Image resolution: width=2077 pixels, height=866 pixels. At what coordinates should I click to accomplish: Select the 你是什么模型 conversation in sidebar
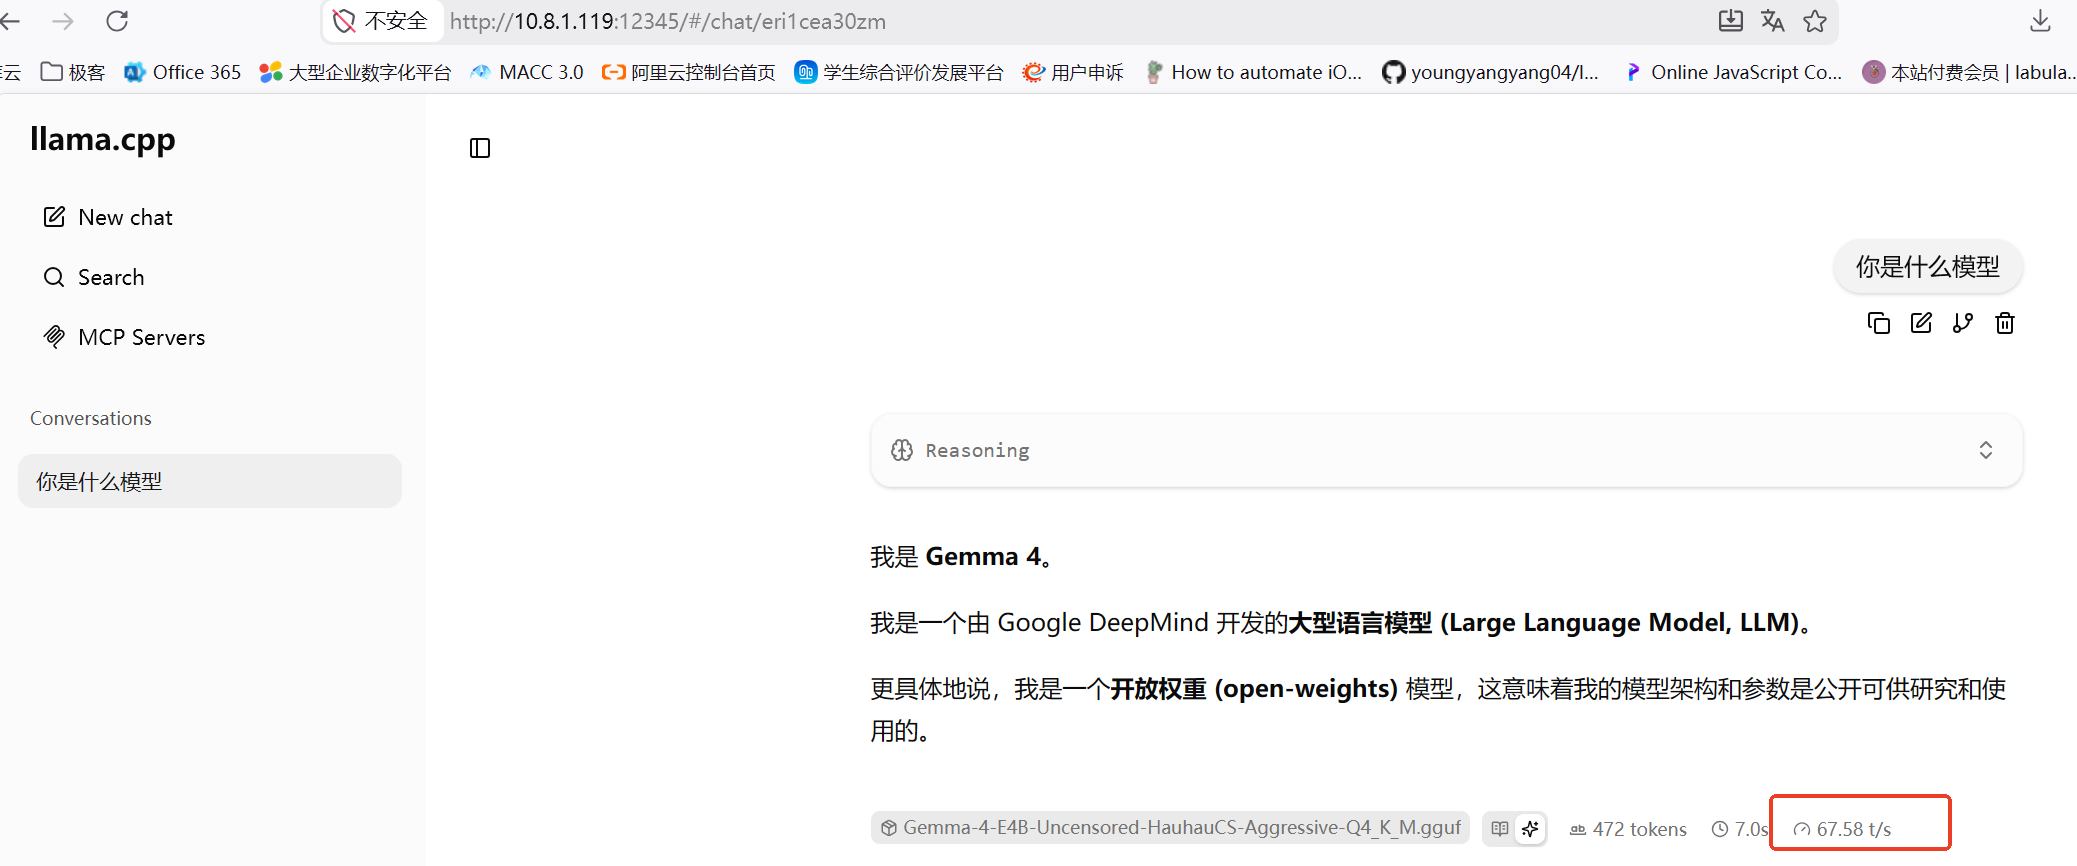click(x=209, y=481)
